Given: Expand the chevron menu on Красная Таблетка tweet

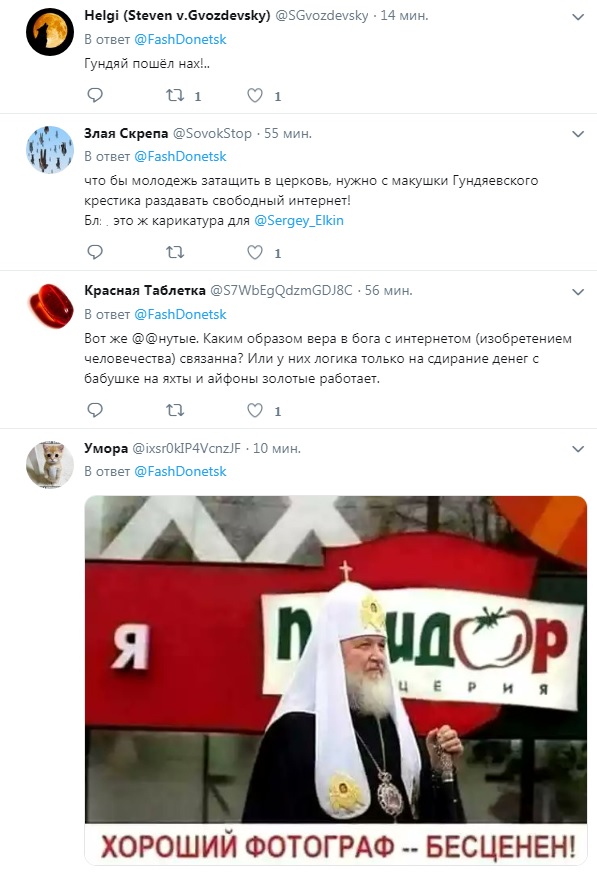Looking at the screenshot, I should 578,292.
